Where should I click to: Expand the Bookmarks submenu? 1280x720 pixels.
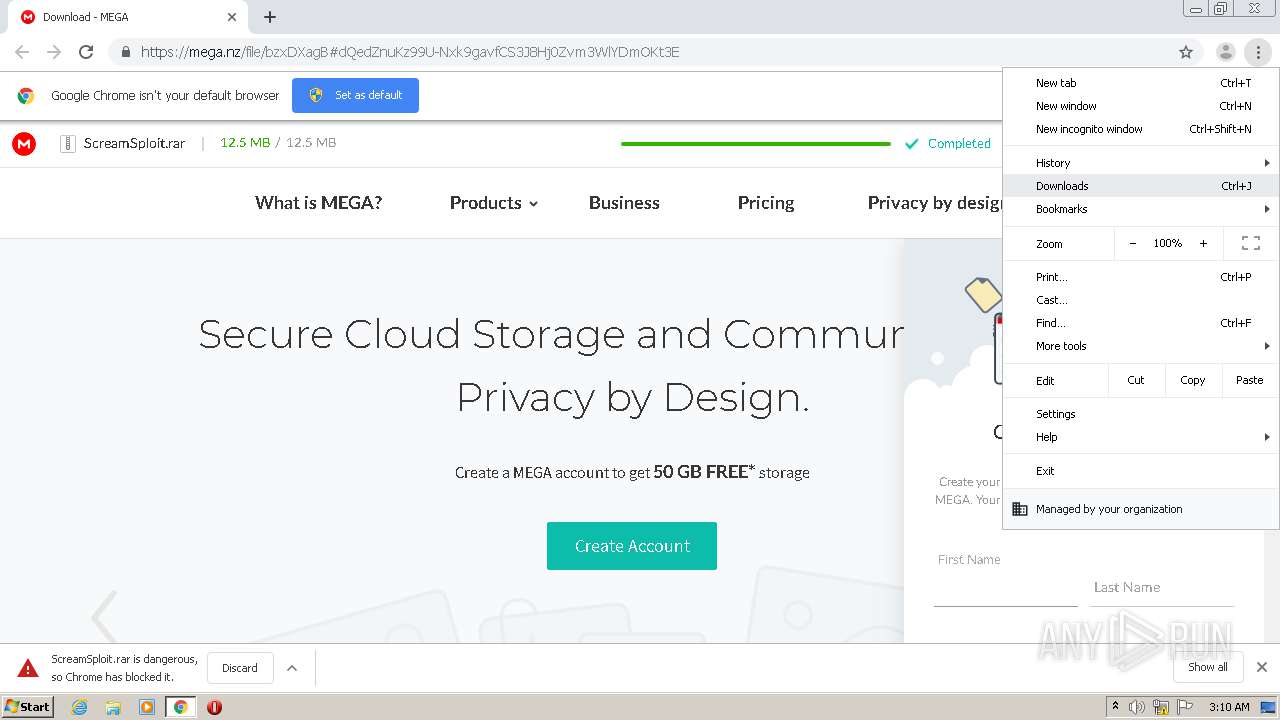pyautogui.click(x=1141, y=209)
